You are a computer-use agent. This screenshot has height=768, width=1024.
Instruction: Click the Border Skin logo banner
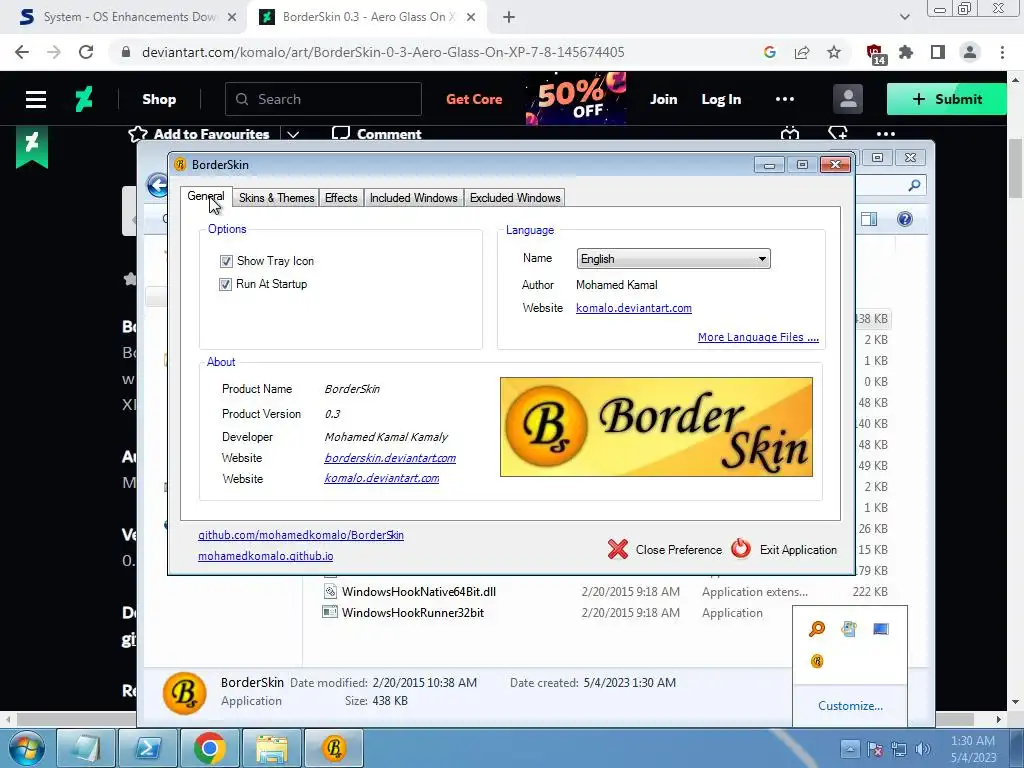[656, 427]
